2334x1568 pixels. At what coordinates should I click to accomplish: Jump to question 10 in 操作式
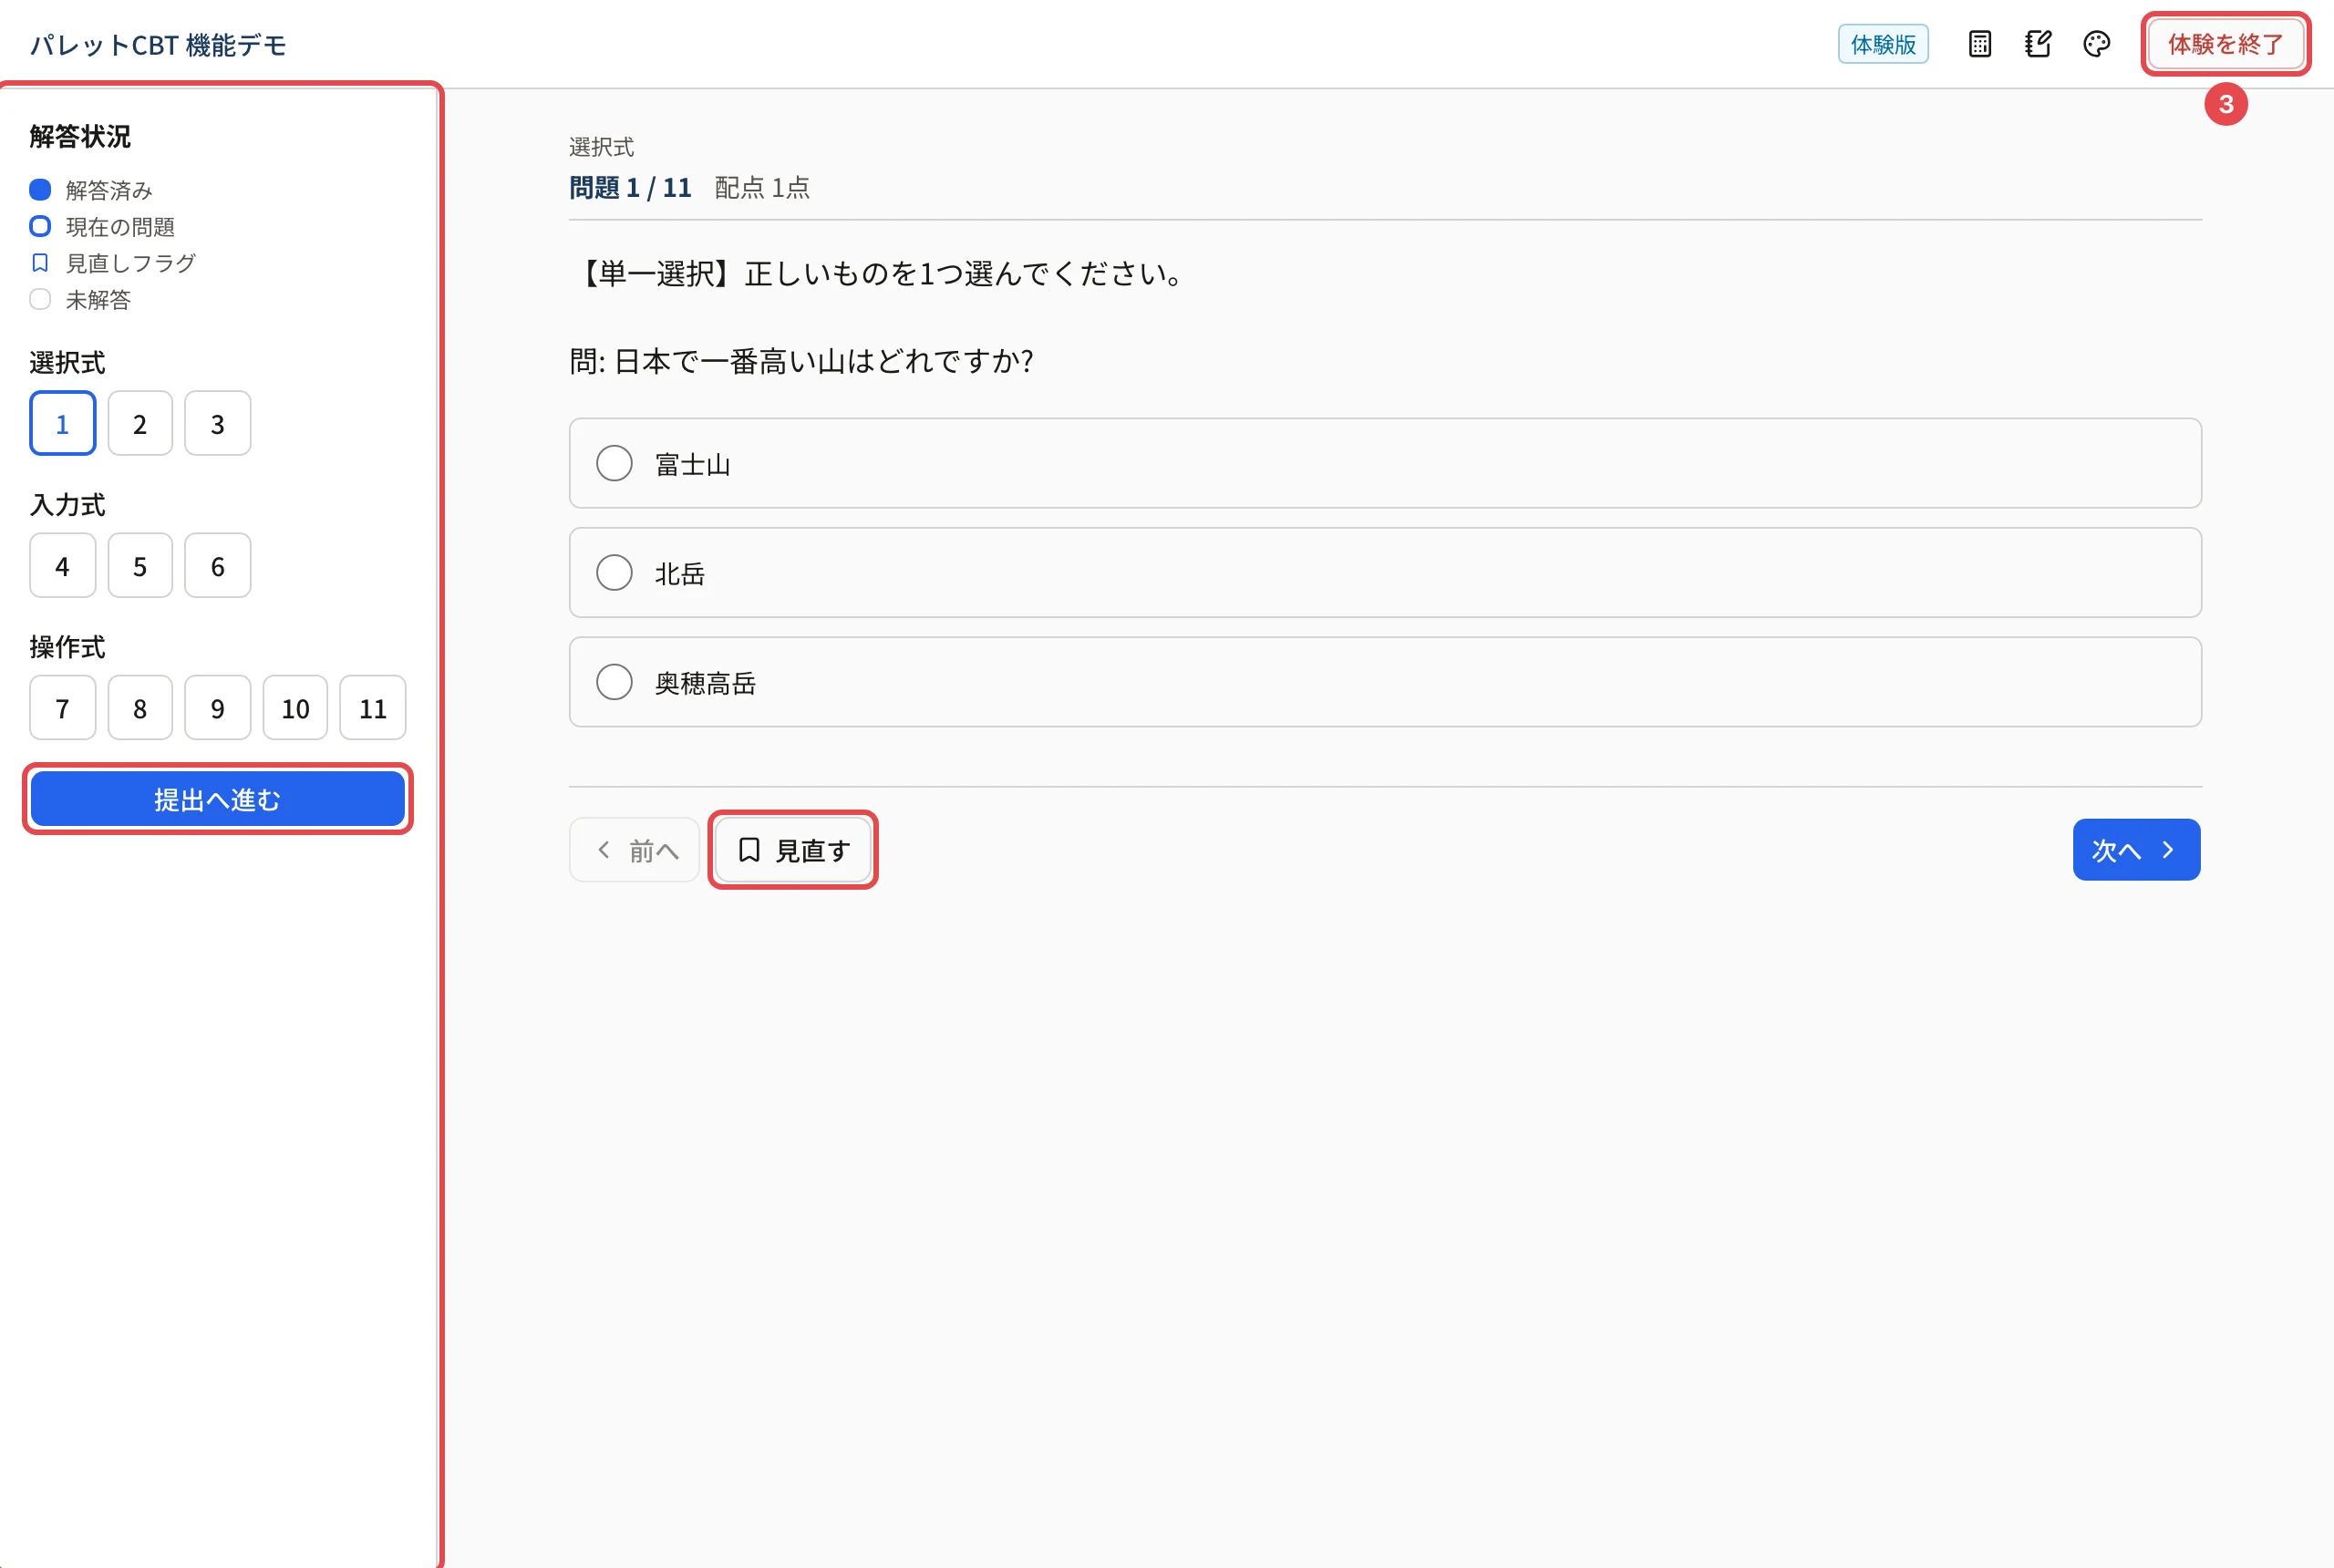click(x=295, y=708)
